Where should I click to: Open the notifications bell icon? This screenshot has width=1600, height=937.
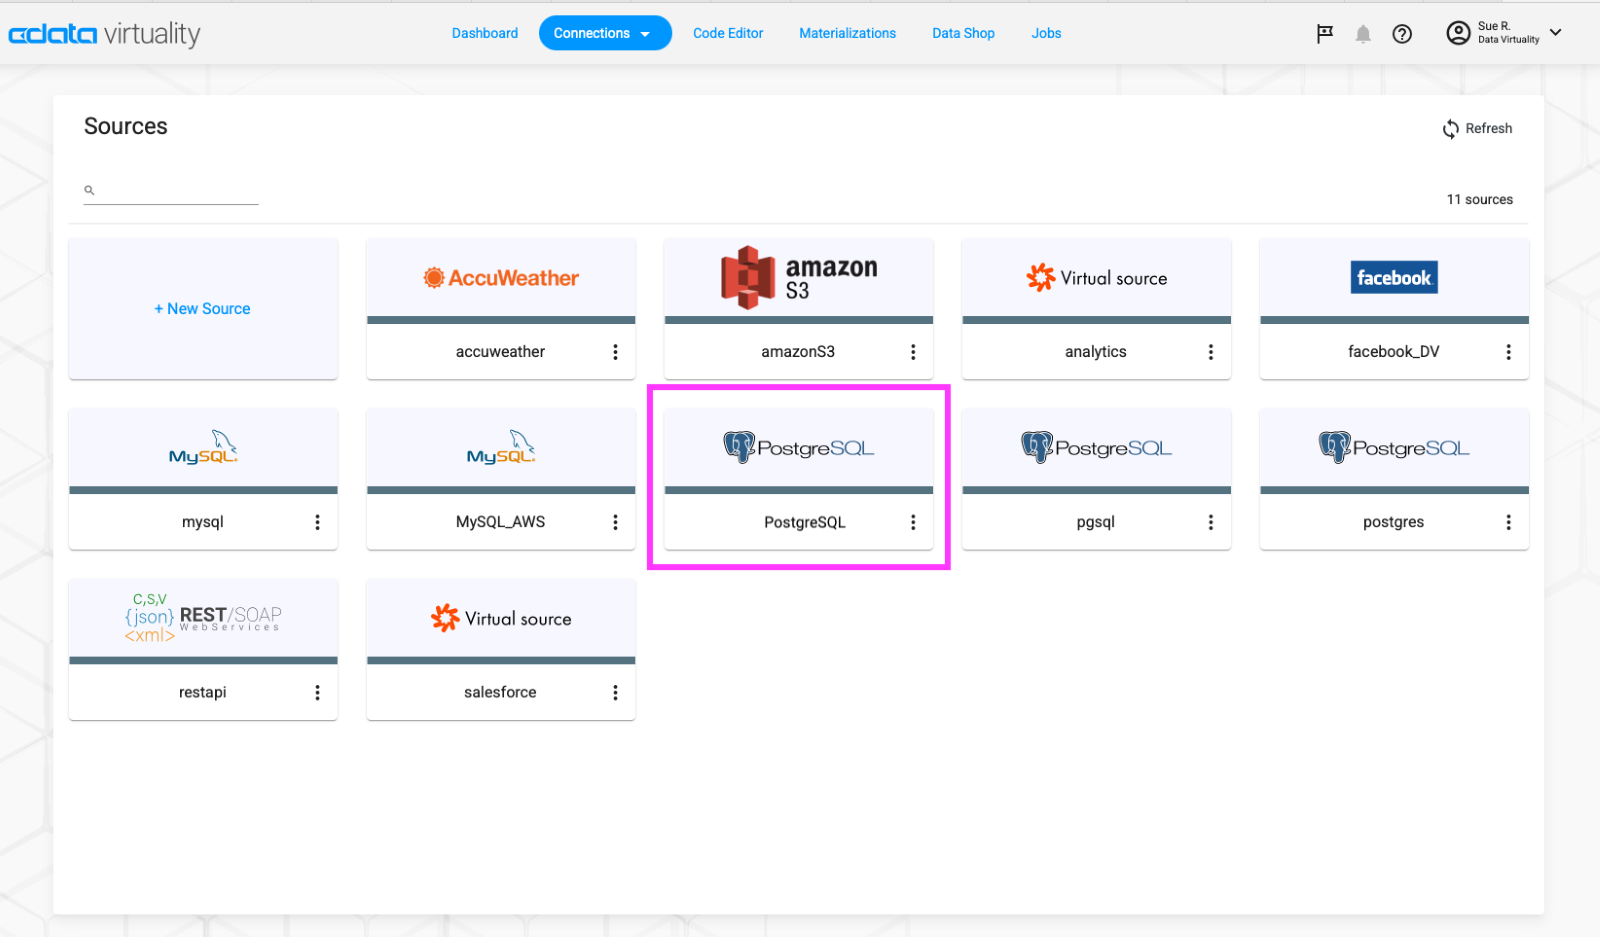[1363, 33]
